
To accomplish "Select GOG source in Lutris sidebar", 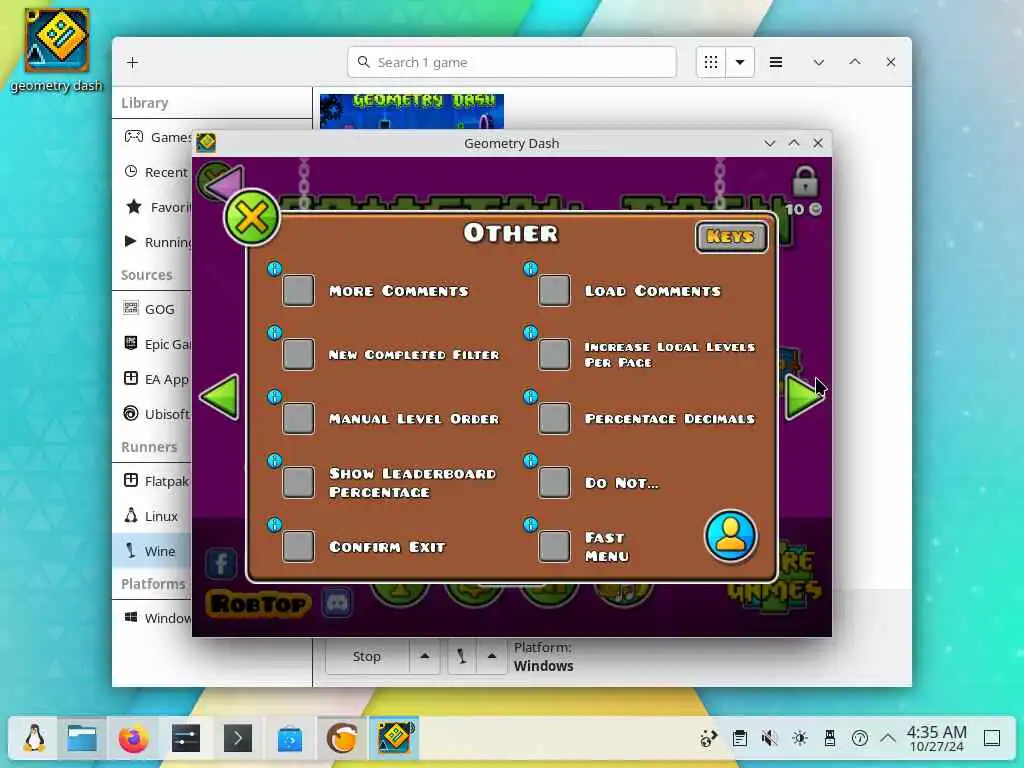I will tap(152, 309).
